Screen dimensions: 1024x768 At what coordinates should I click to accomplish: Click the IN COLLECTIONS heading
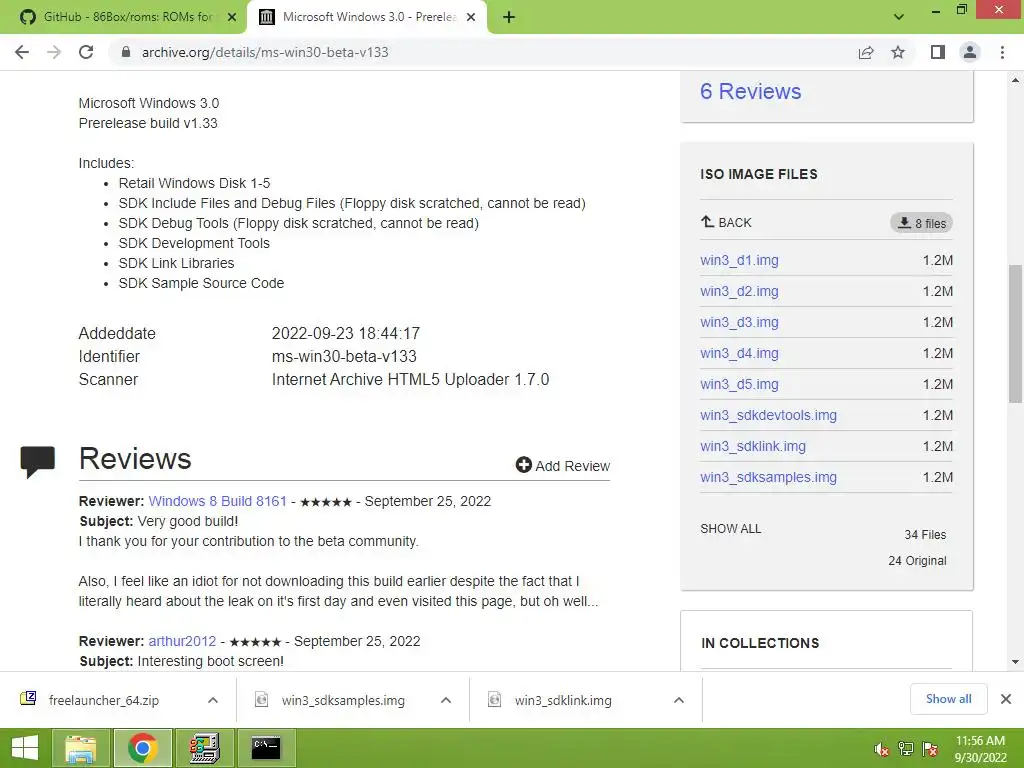click(760, 643)
